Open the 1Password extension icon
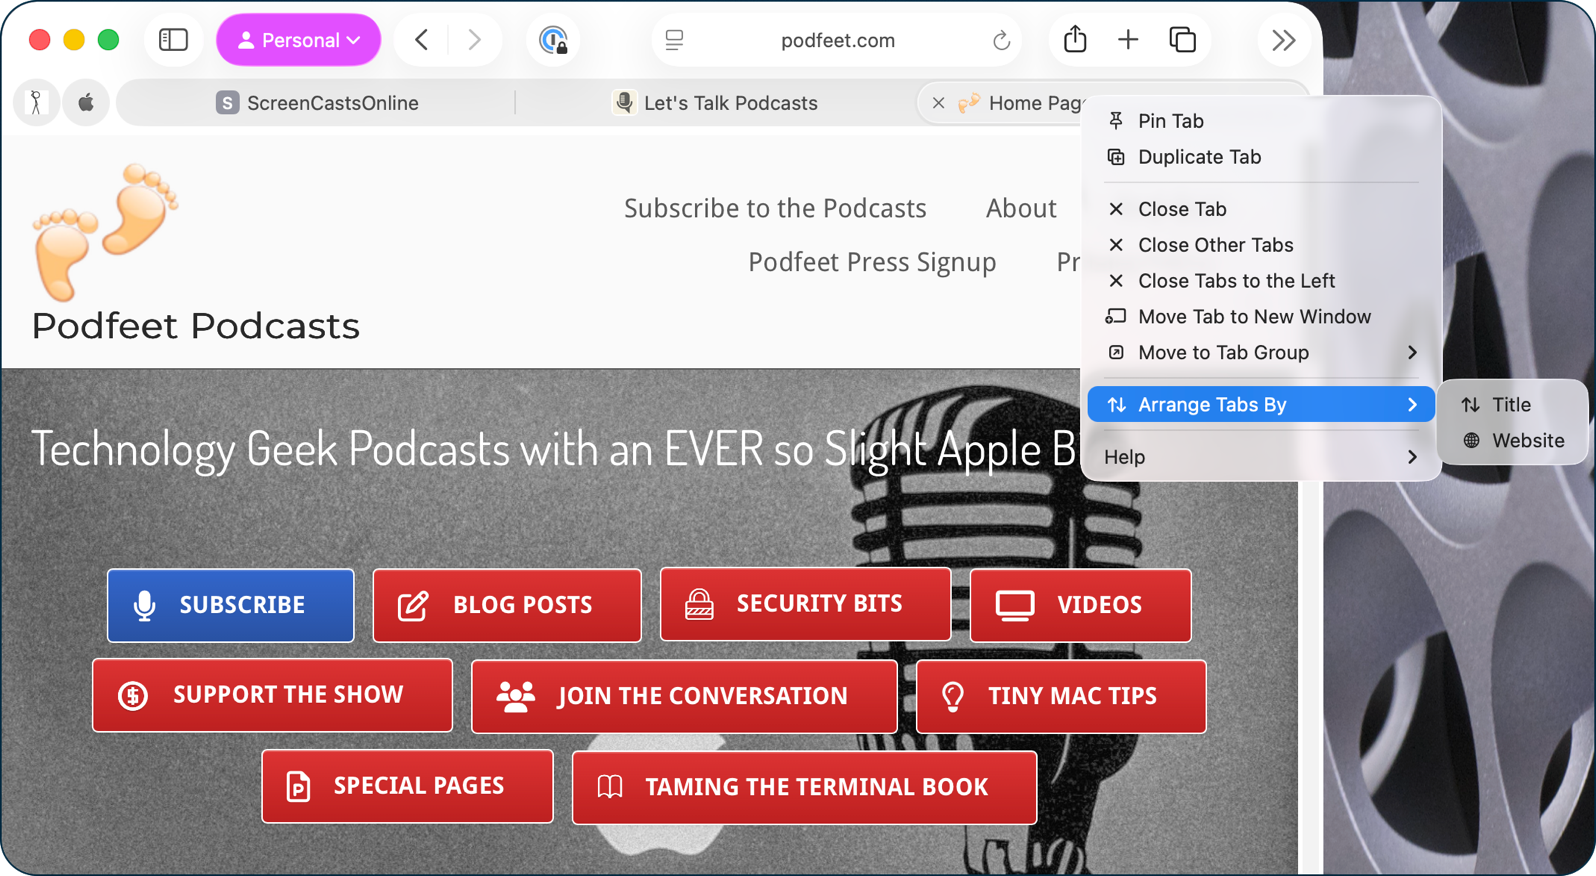 point(553,40)
